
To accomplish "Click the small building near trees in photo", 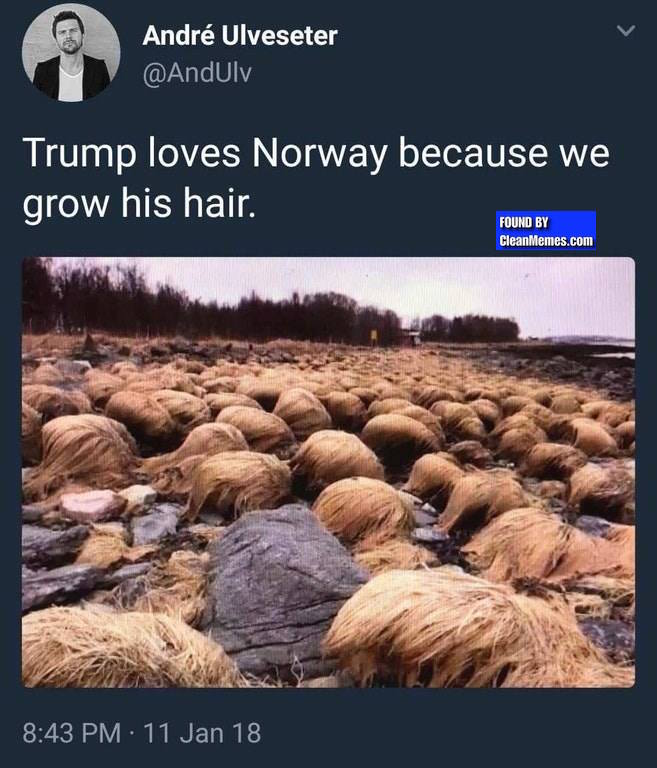I will [410, 337].
